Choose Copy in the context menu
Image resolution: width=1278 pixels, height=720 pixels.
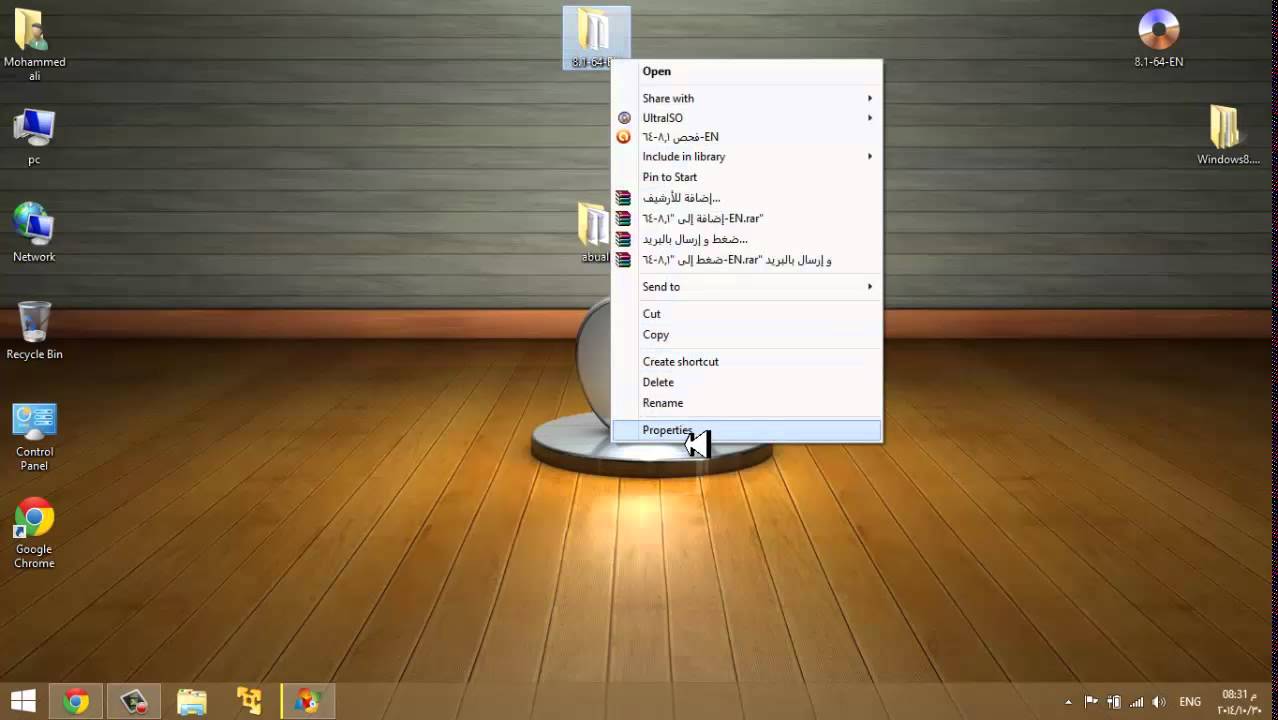click(x=747, y=335)
